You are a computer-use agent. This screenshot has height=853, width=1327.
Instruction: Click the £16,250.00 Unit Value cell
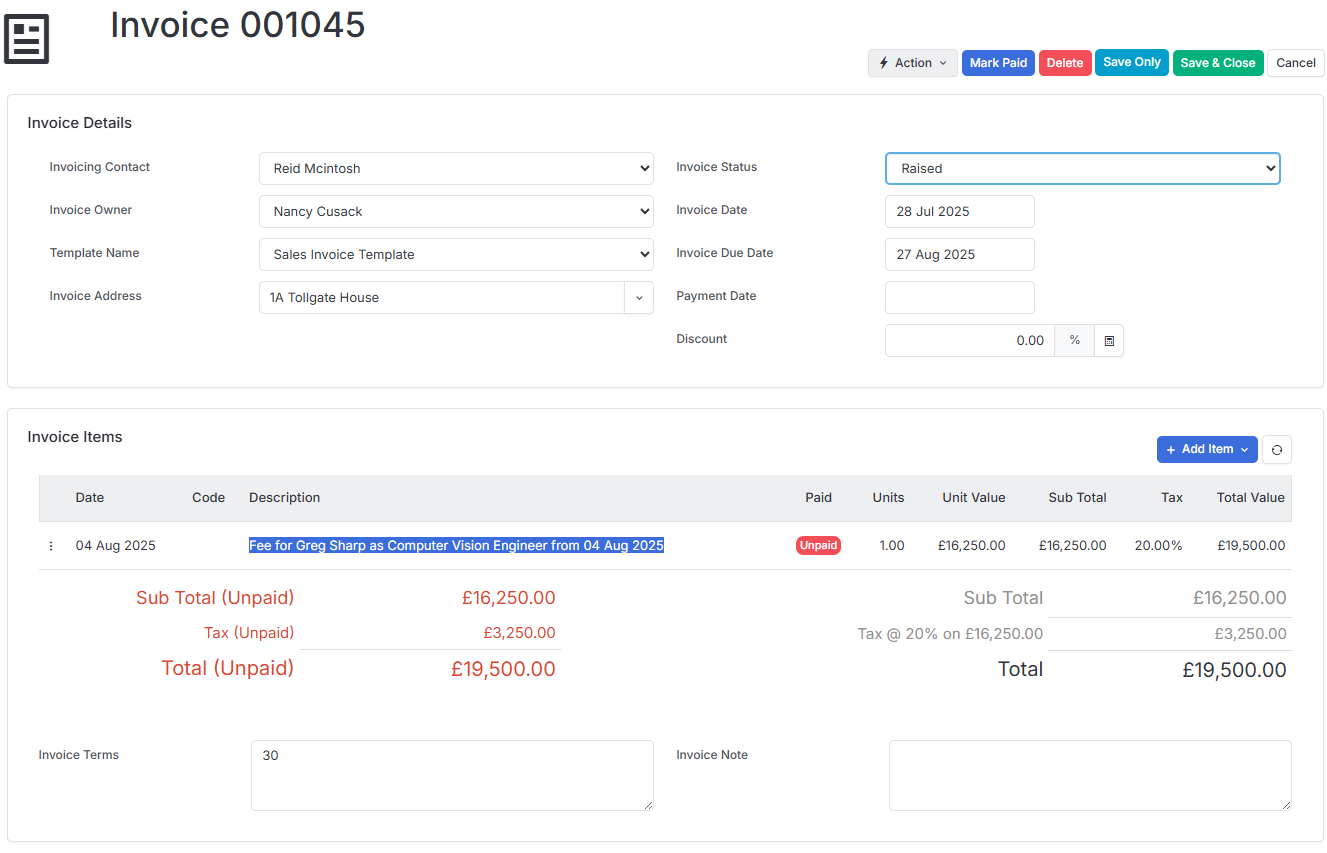click(972, 546)
